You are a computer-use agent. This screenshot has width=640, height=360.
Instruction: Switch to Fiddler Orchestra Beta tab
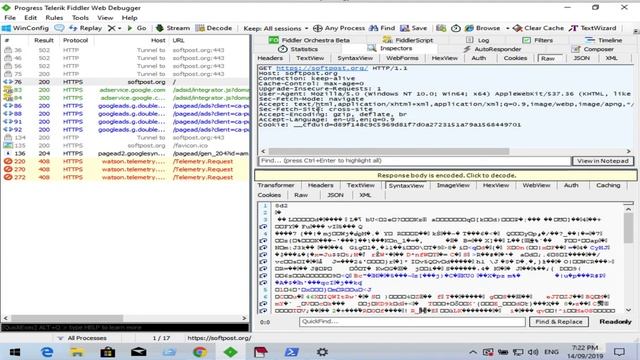(309, 40)
